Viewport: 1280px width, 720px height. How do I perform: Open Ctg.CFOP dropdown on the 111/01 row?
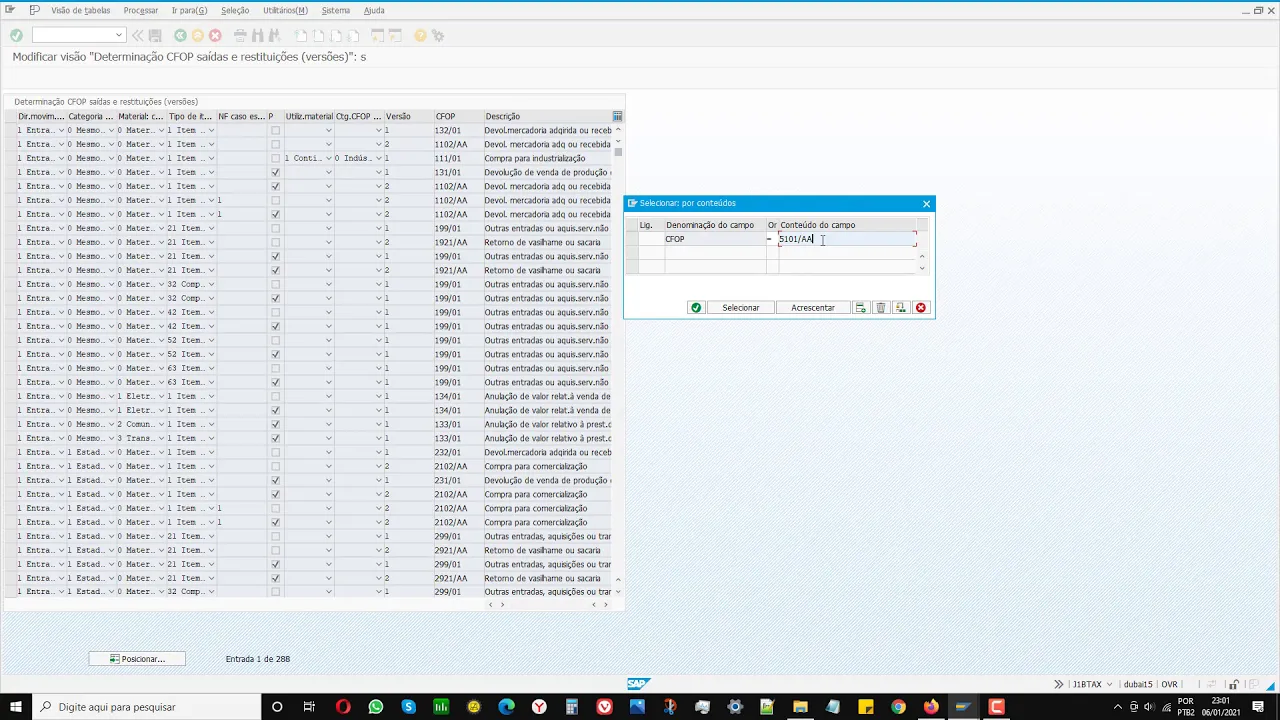pyautogui.click(x=379, y=158)
